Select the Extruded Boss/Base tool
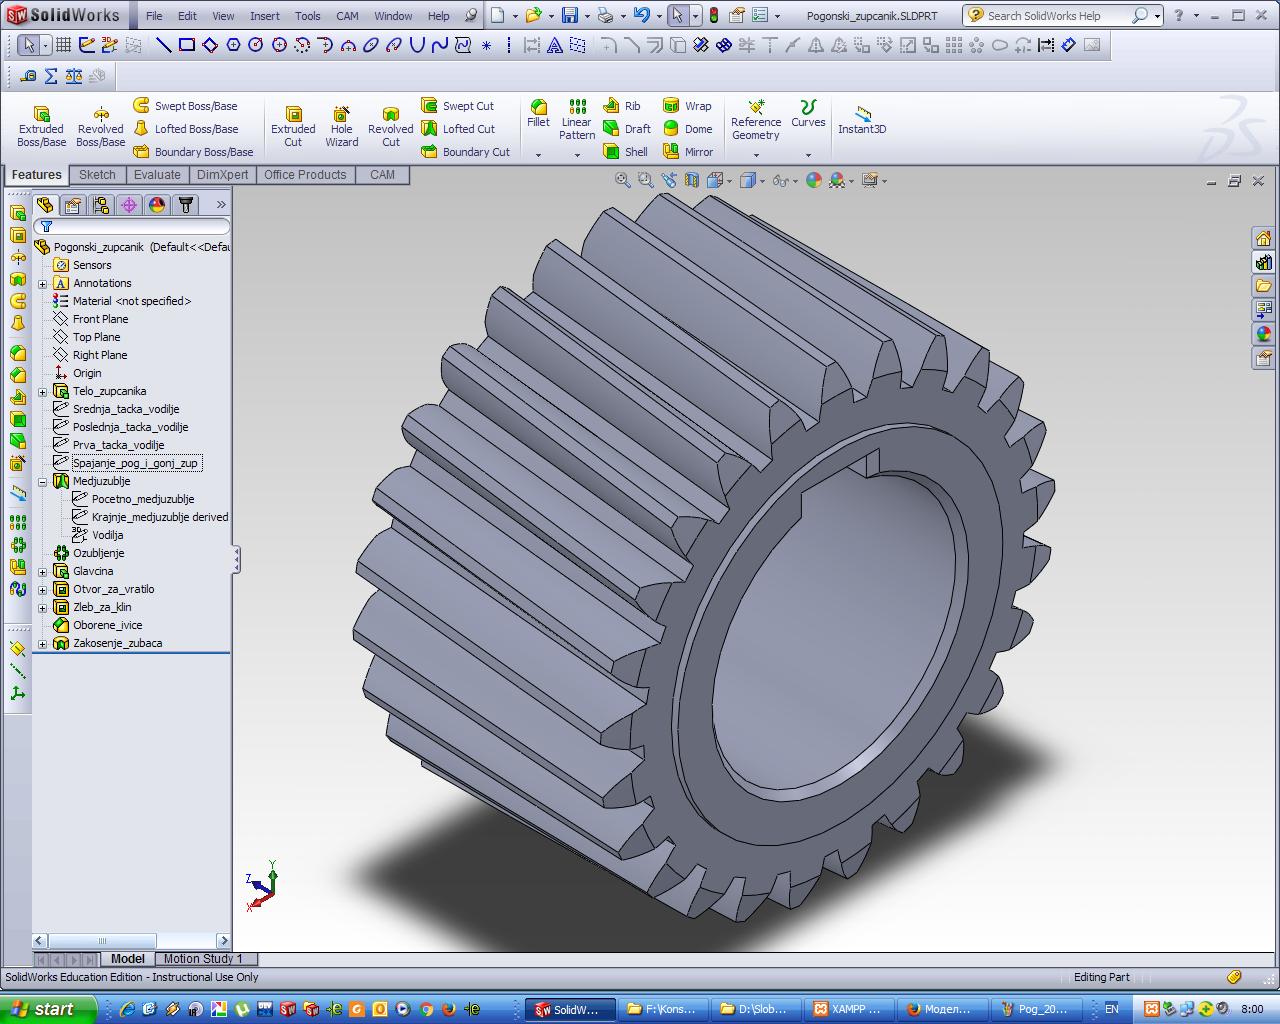The image size is (1280, 1024). [41, 127]
